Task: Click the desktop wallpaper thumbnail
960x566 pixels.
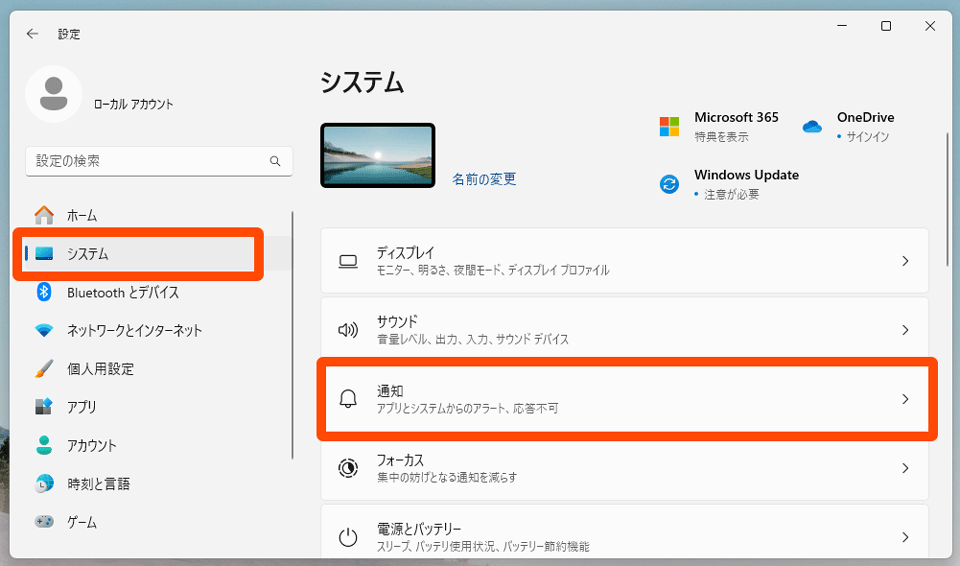Action: pyautogui.click(x=378, y=156)
